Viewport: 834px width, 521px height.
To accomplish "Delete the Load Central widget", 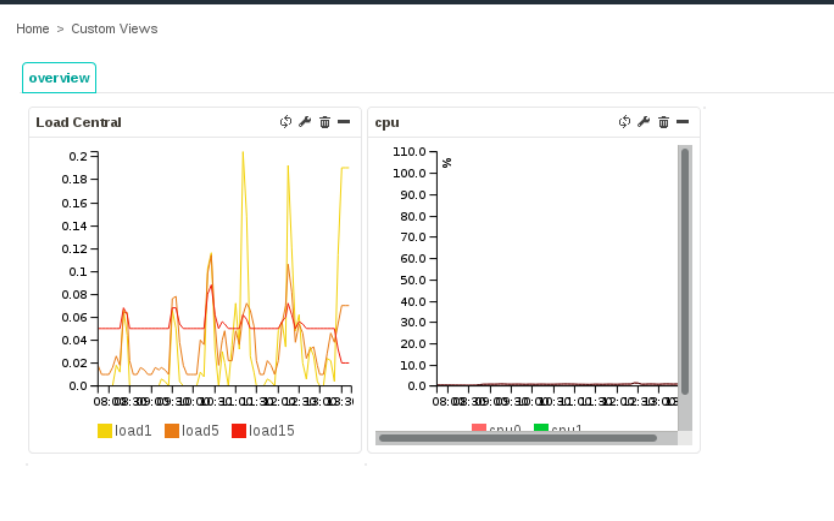I will pyautogui.click(x=324, y=122).
